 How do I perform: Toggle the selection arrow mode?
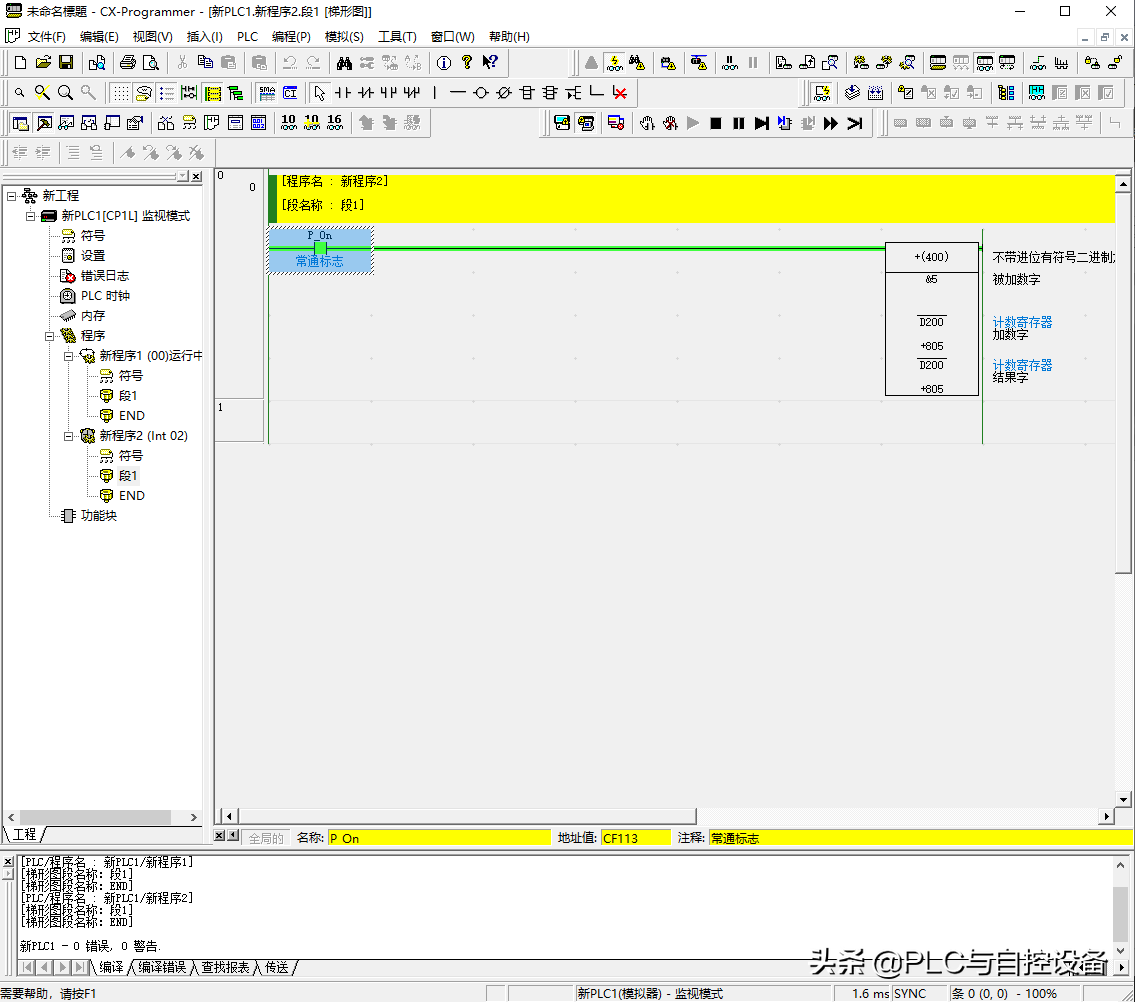click(x=319, y=93)
